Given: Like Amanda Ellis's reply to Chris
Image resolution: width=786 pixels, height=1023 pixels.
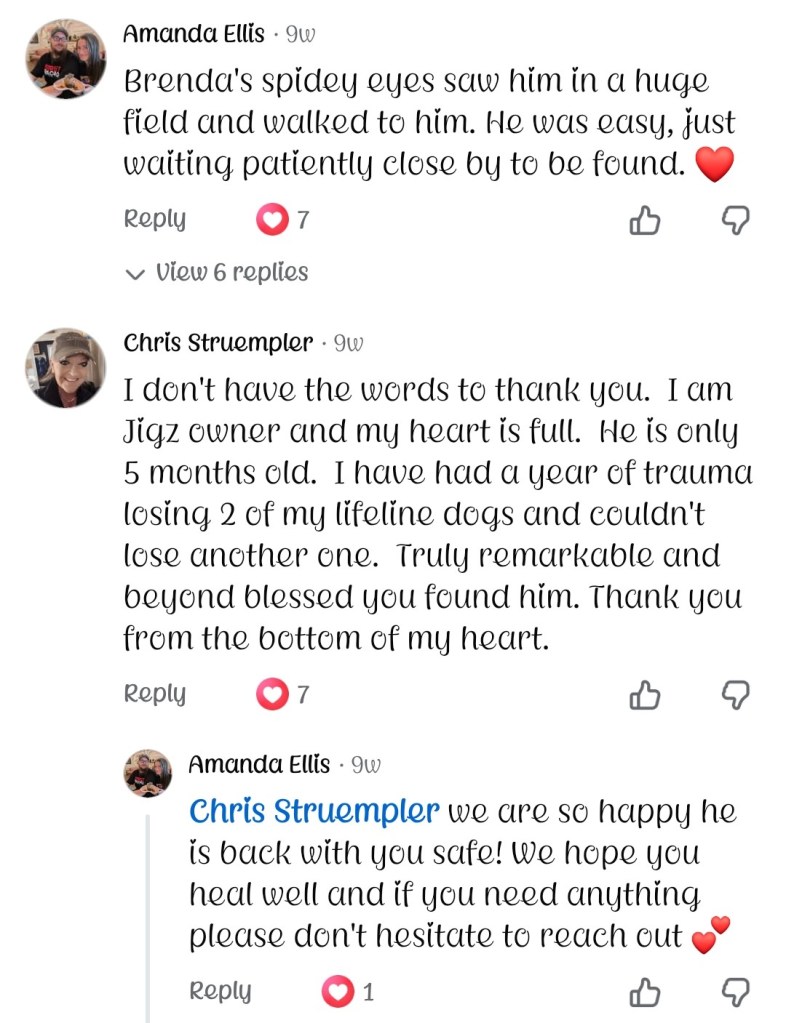Looking at the screenshot, I should point(645,992).
